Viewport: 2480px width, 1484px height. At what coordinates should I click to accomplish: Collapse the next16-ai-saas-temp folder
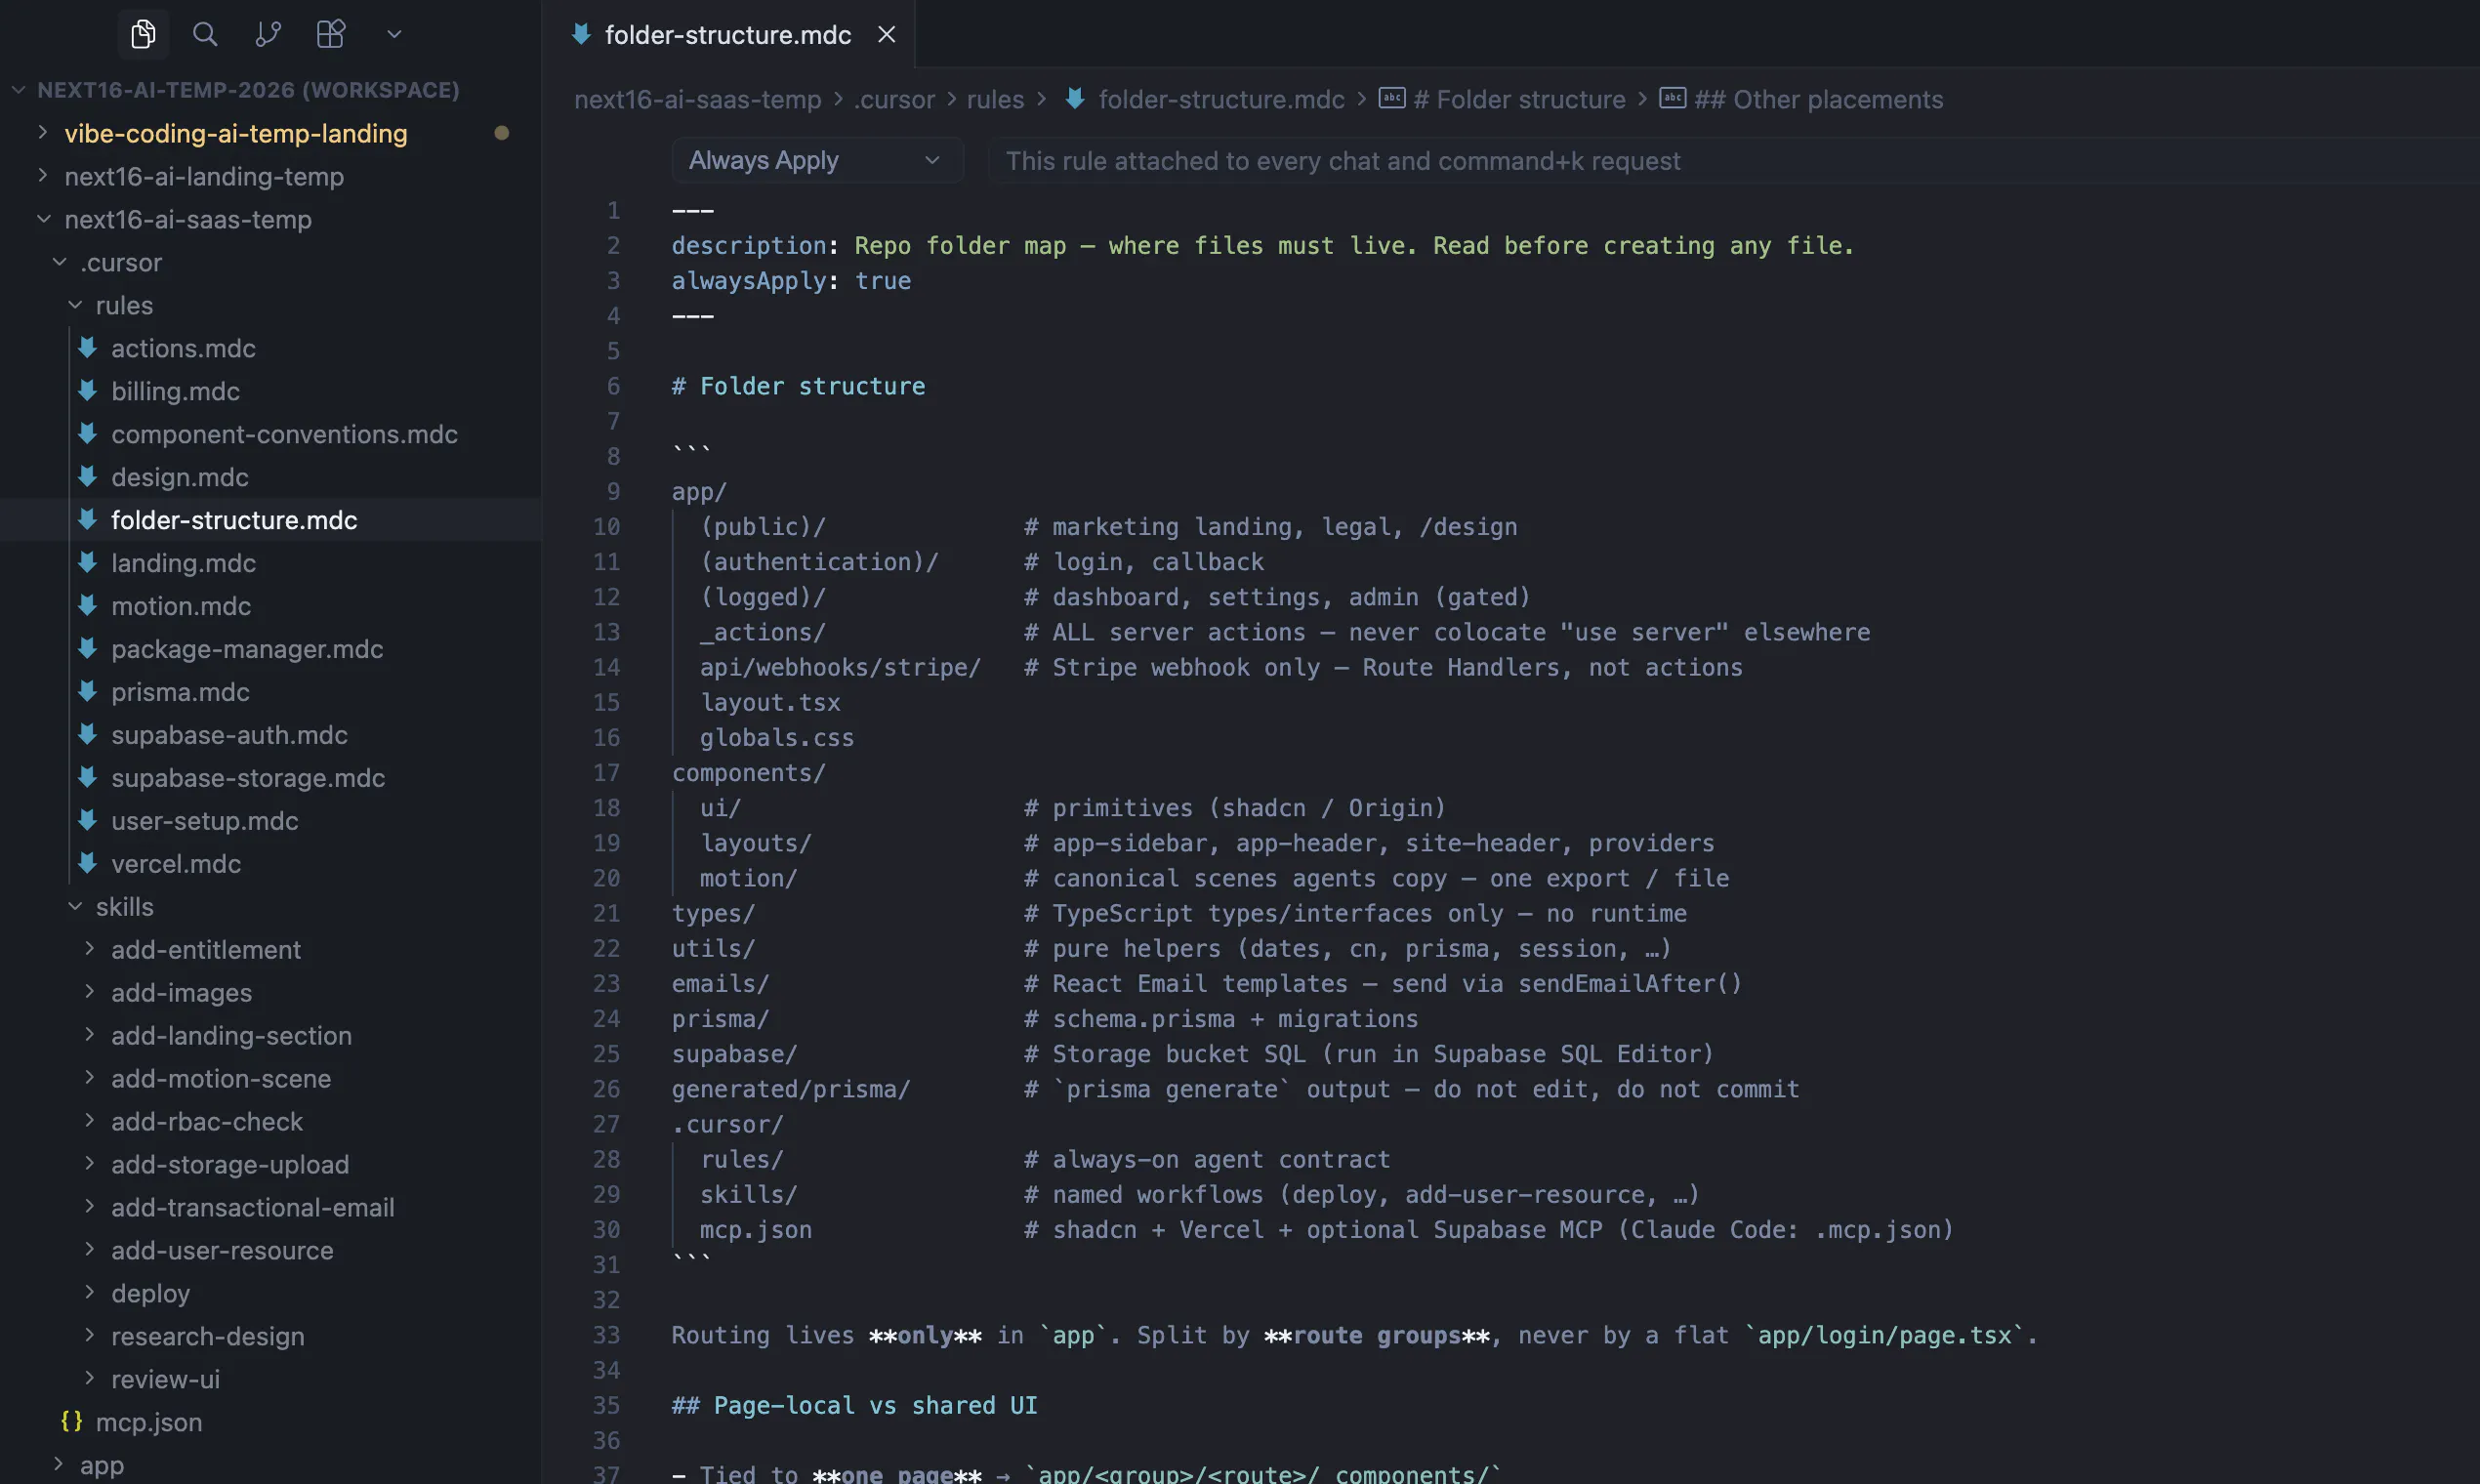tap(188, 219)
